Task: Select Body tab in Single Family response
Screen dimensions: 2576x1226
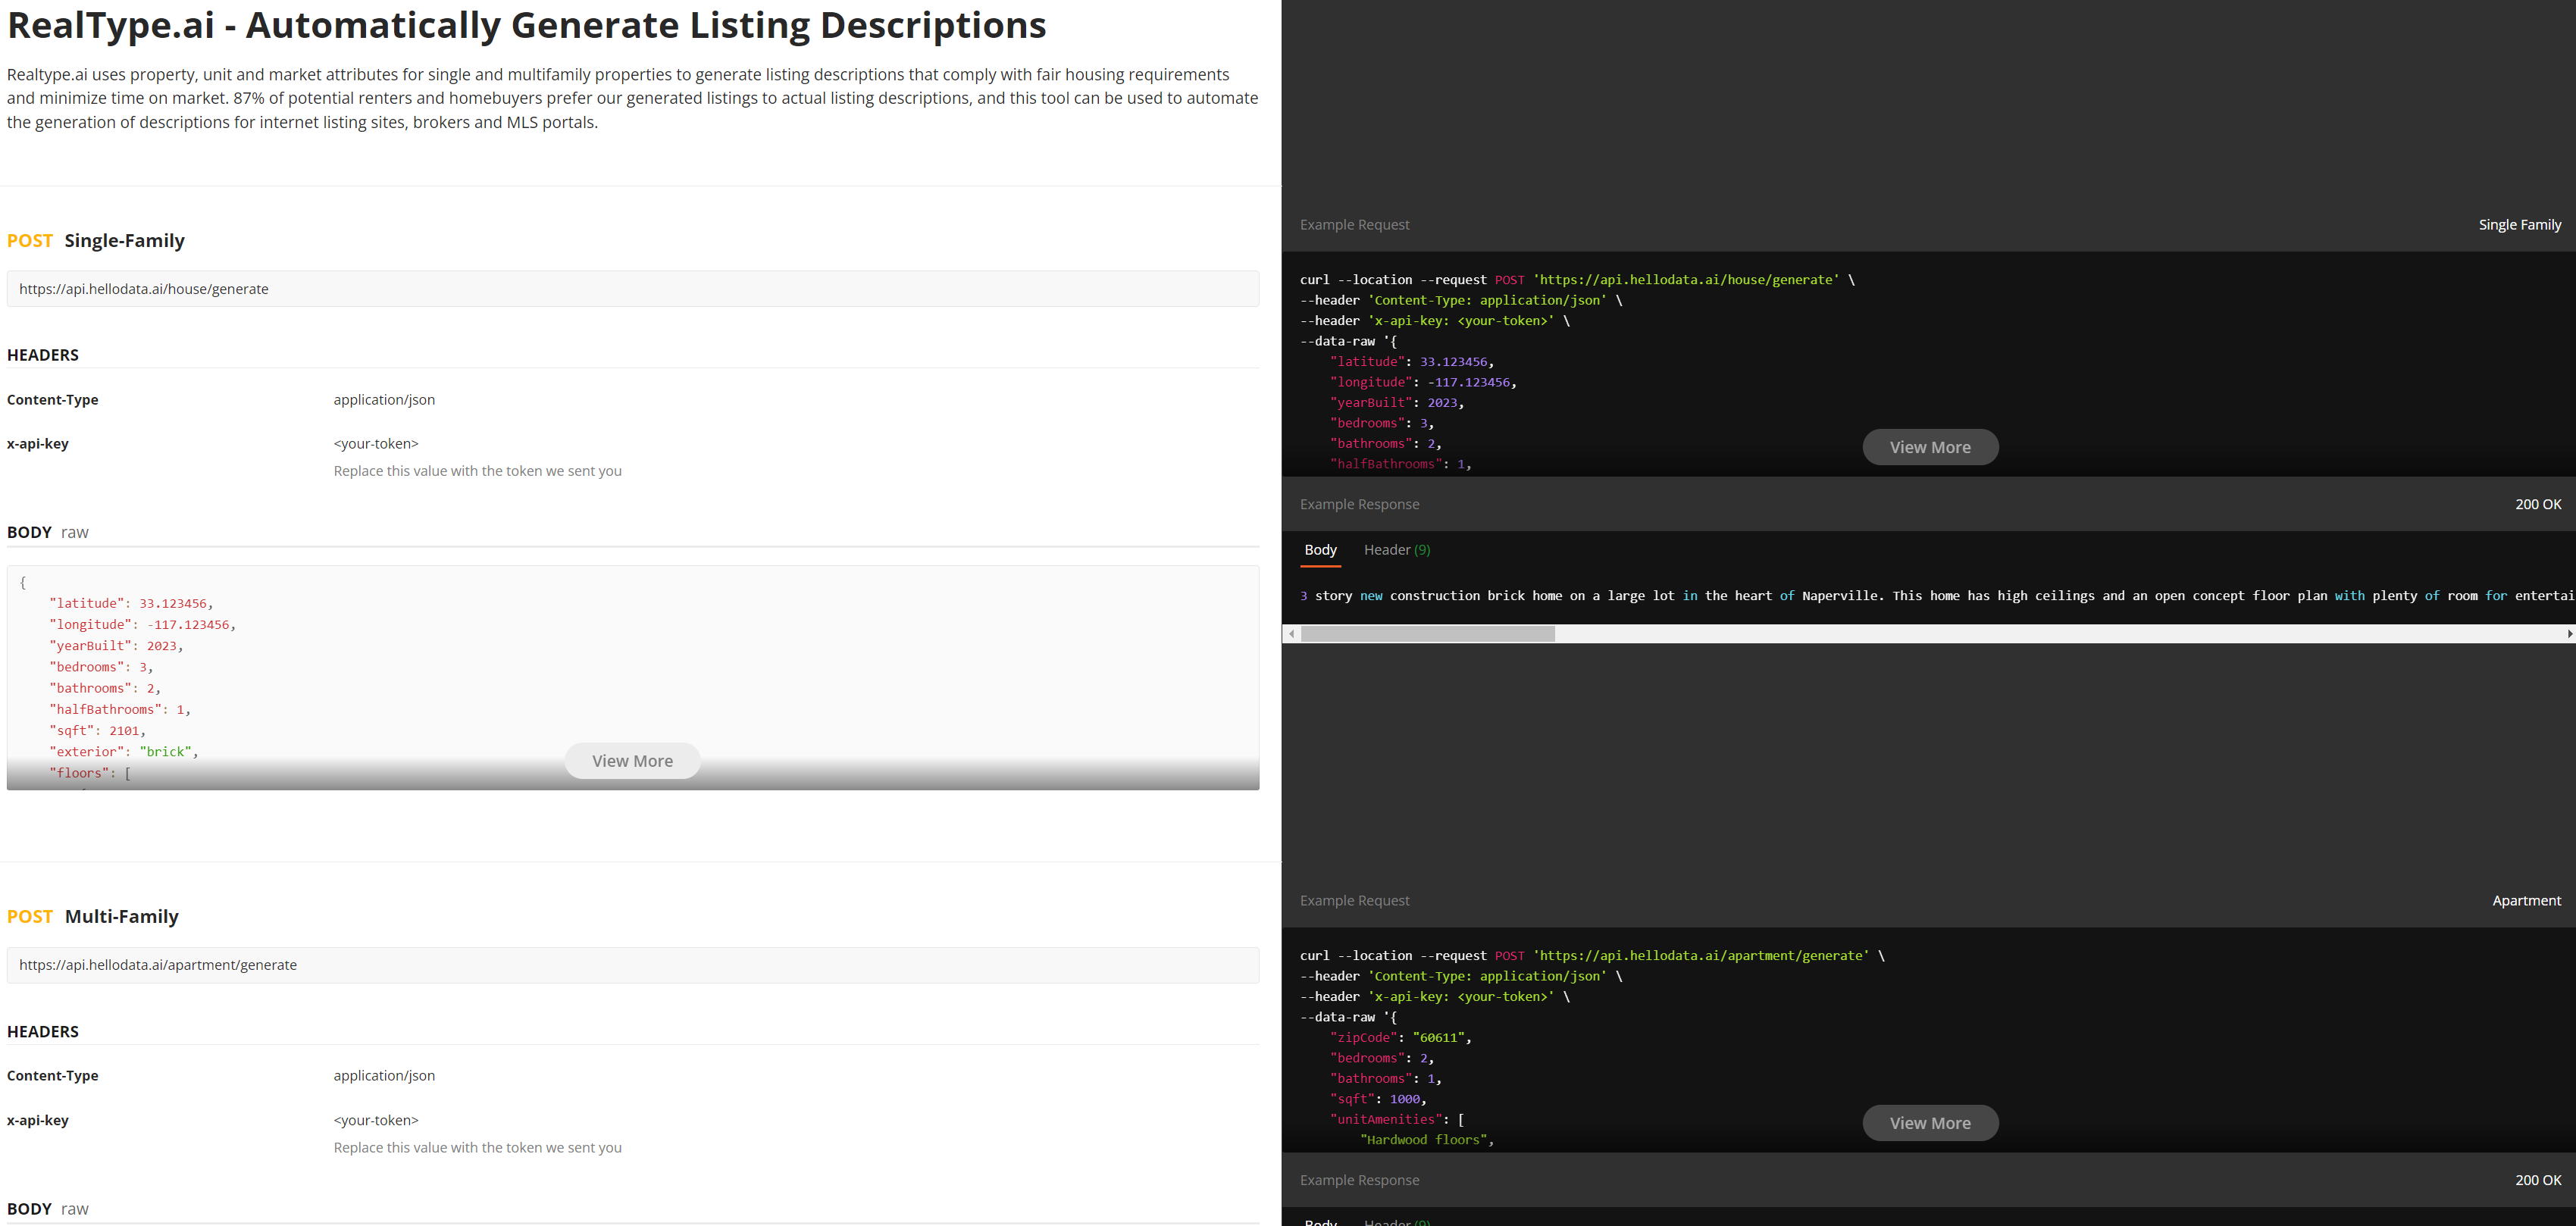Action: click(x=1320, y=550)
